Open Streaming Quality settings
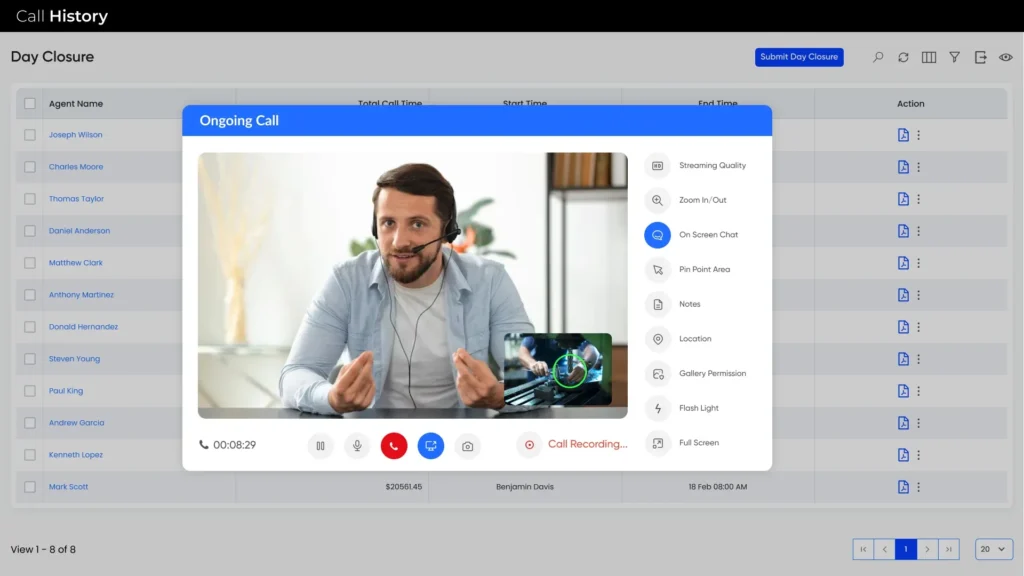Screen dimensions: 1024x576 point(657,166)
